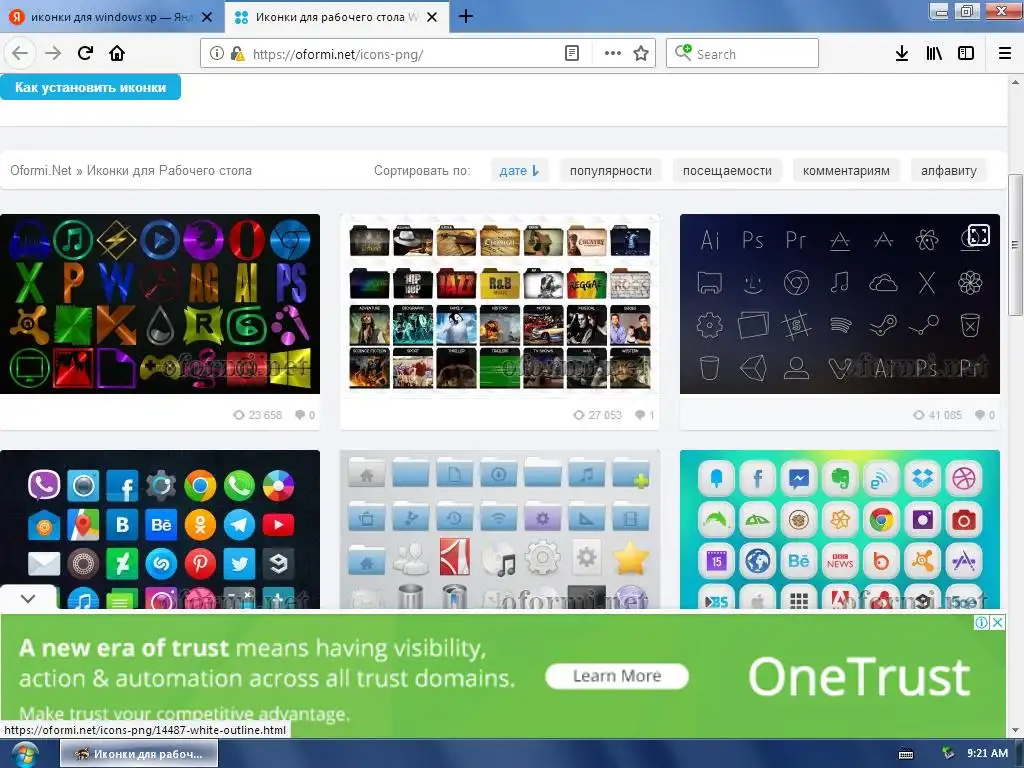The height and width of the screenshot is (768, 1024).
Task: Toggle reader view in the address bar
Action: [571, 54]
